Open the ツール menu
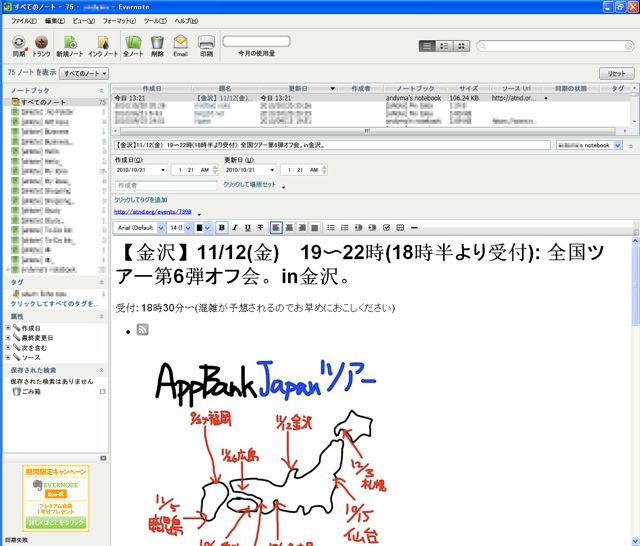Viewport: 640px width, 546px height. click(x=155, y=21)
